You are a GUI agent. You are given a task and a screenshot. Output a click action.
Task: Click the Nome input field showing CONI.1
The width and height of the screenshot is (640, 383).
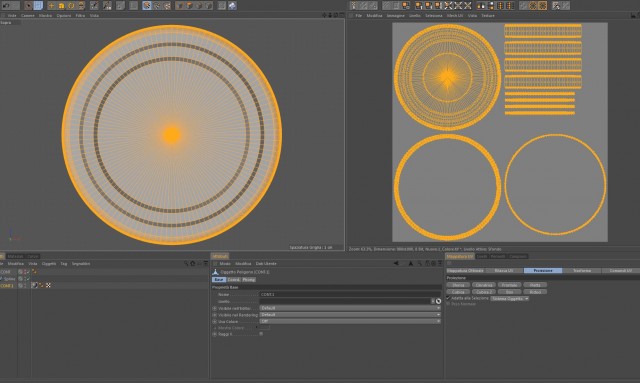[x=350, y=294]
